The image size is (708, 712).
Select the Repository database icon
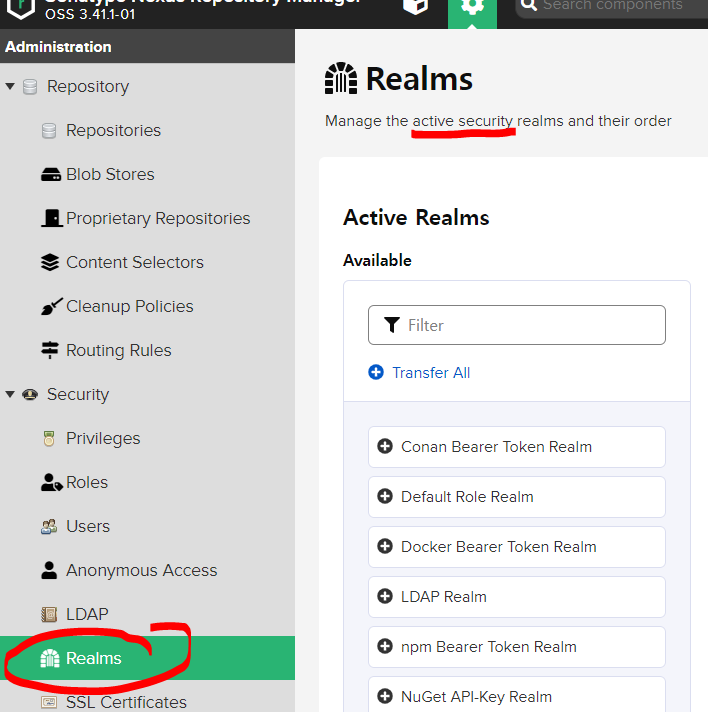[x=30, y=86]
